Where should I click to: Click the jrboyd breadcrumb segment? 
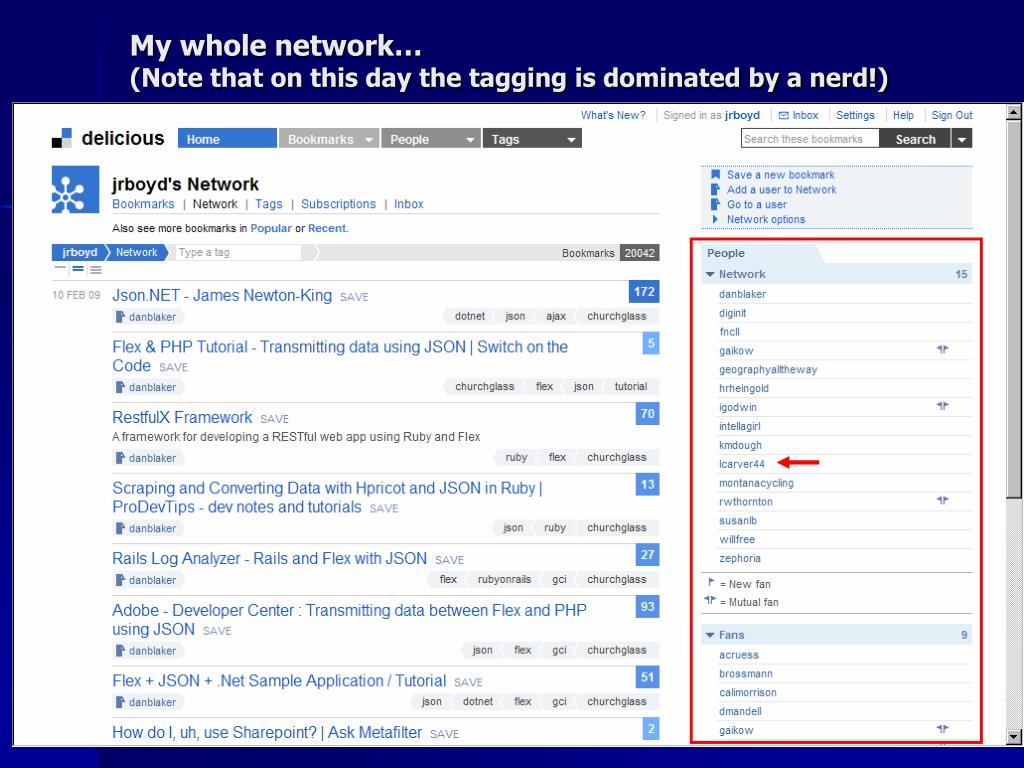click(79, 252)
